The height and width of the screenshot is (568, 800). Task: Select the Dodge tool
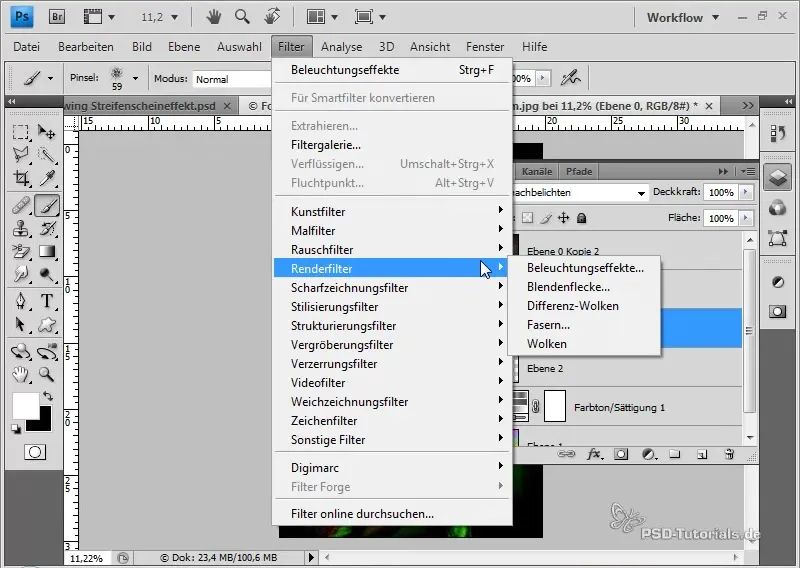point(47,275)
